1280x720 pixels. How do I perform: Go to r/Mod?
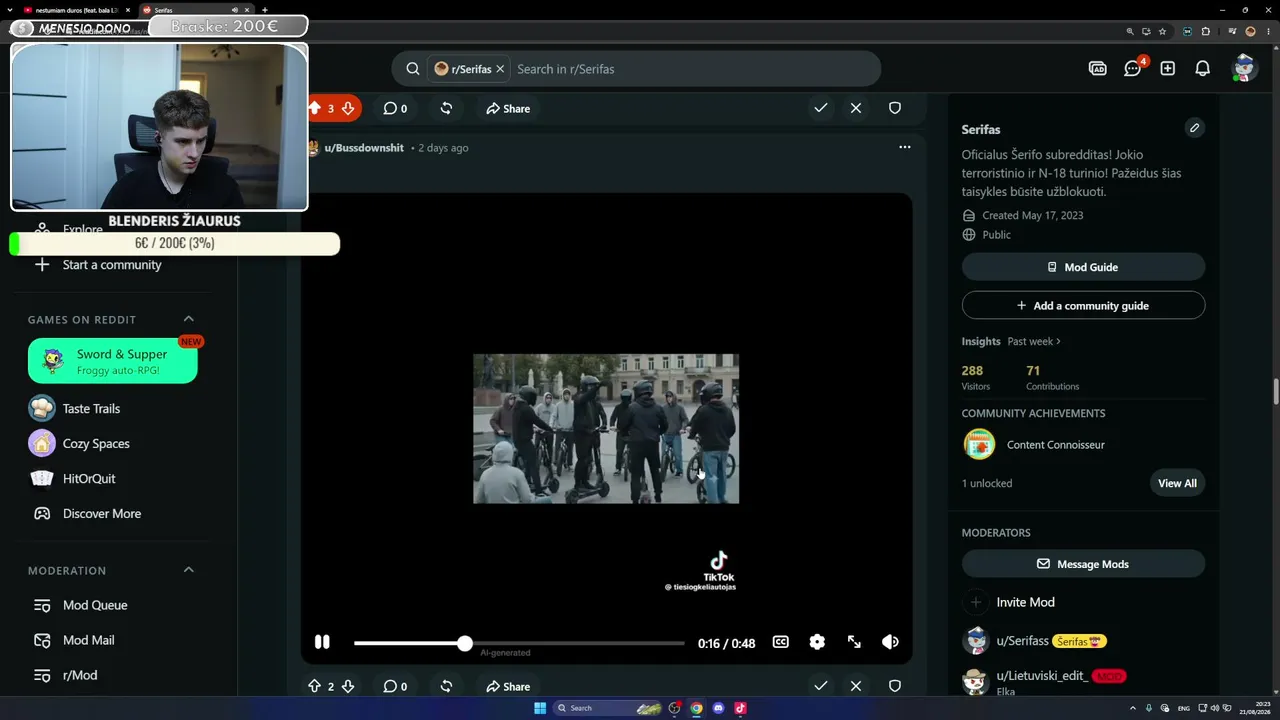tap(80, 675)
